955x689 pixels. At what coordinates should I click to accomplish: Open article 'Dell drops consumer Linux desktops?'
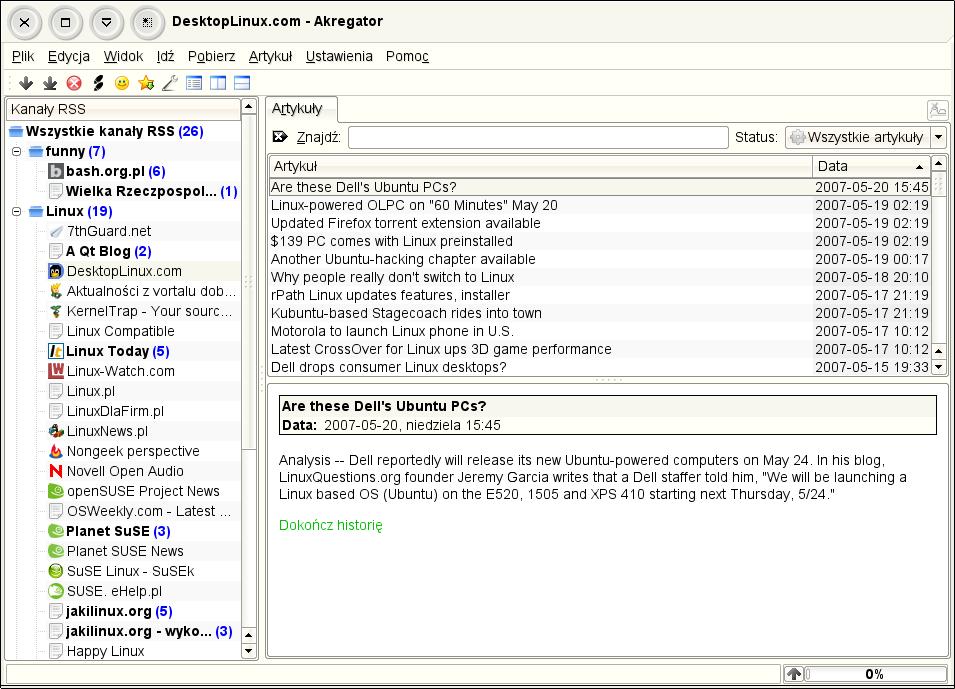[x=600, y=367]
